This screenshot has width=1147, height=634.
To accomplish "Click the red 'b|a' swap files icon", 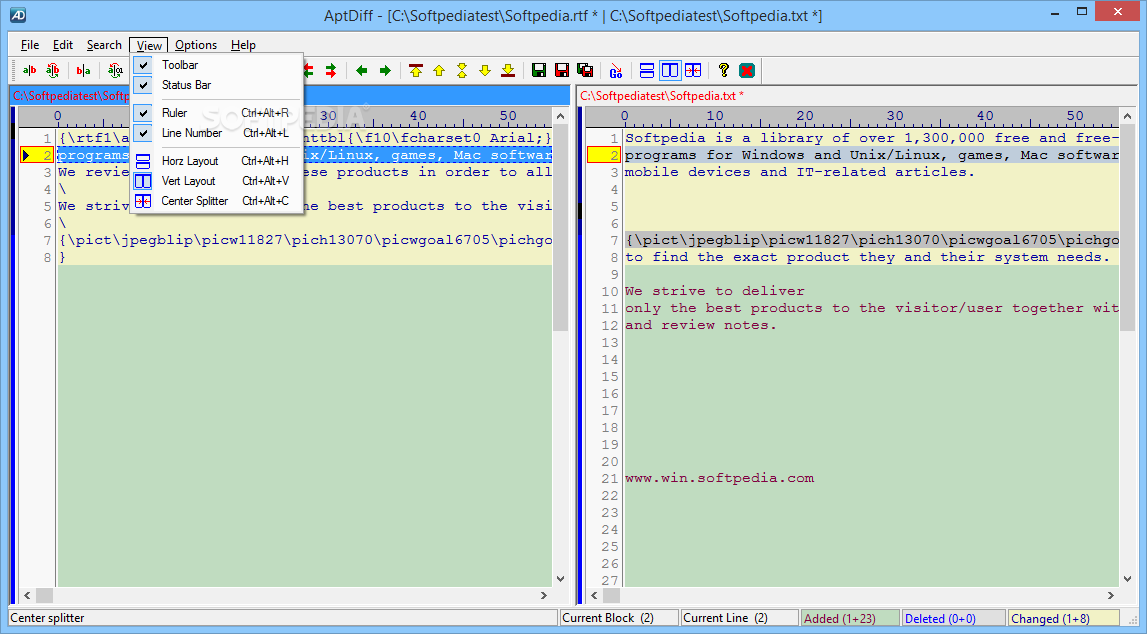I will tap(83, 70).
